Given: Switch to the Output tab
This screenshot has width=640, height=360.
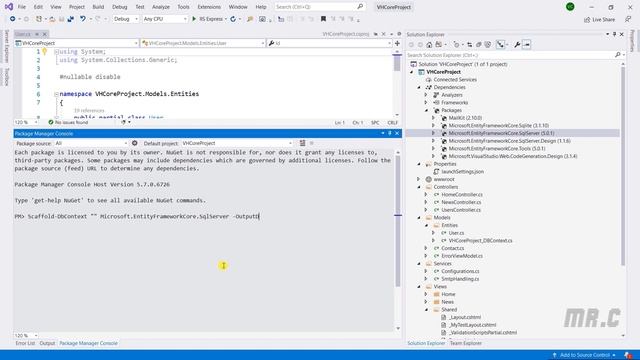Looking at the screenshot, I should coord(47,343).
